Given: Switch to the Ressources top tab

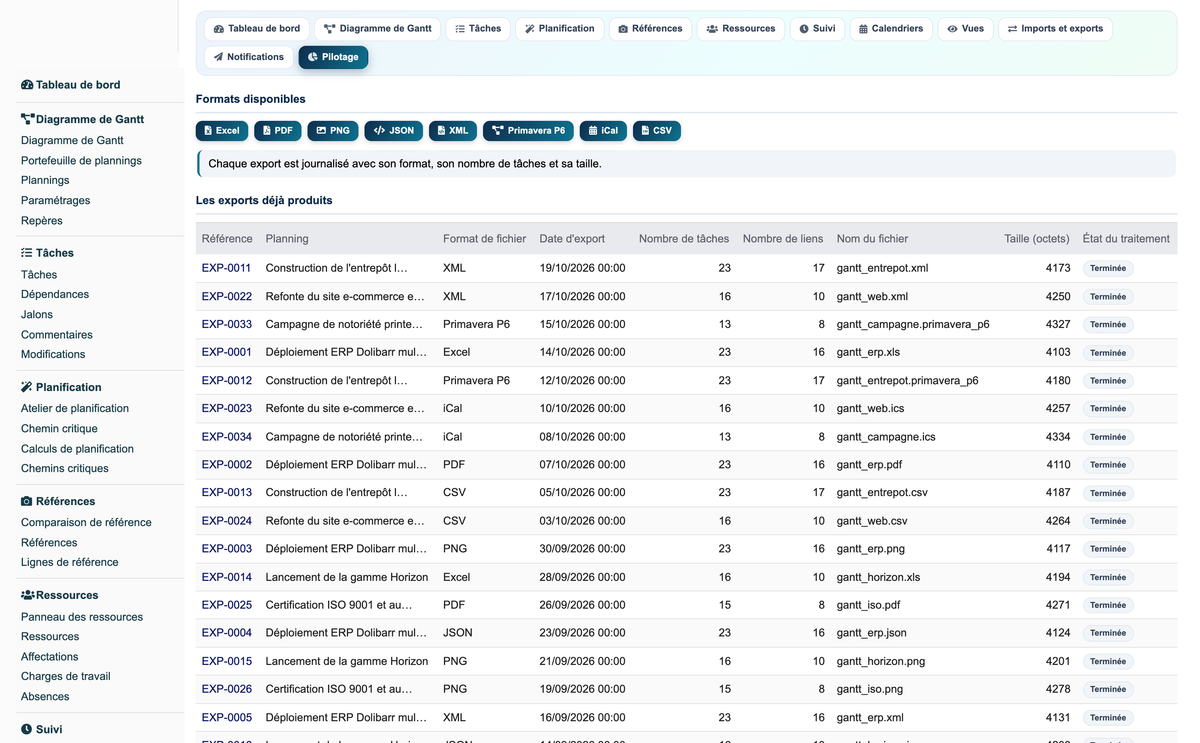Looking at the screenshot, I should coord(741,29).
